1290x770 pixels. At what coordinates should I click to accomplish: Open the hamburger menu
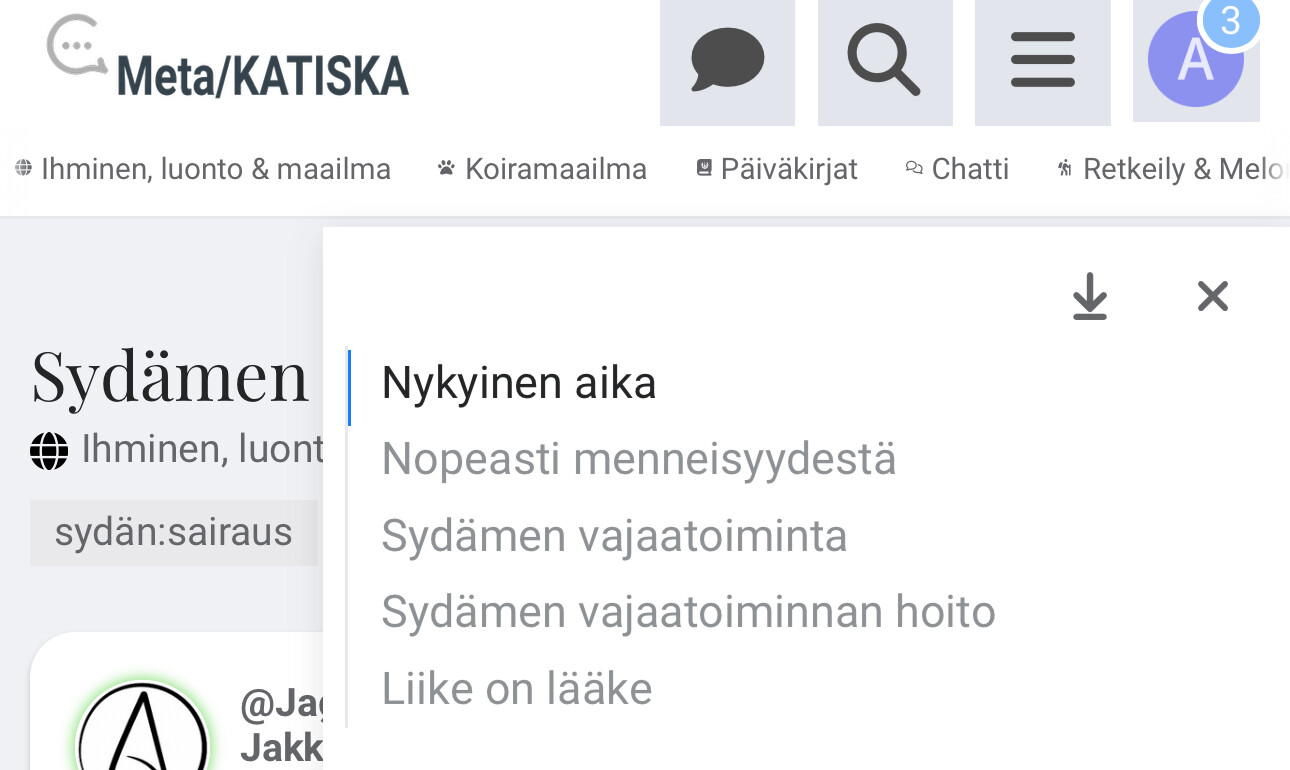click(1042, 62)
